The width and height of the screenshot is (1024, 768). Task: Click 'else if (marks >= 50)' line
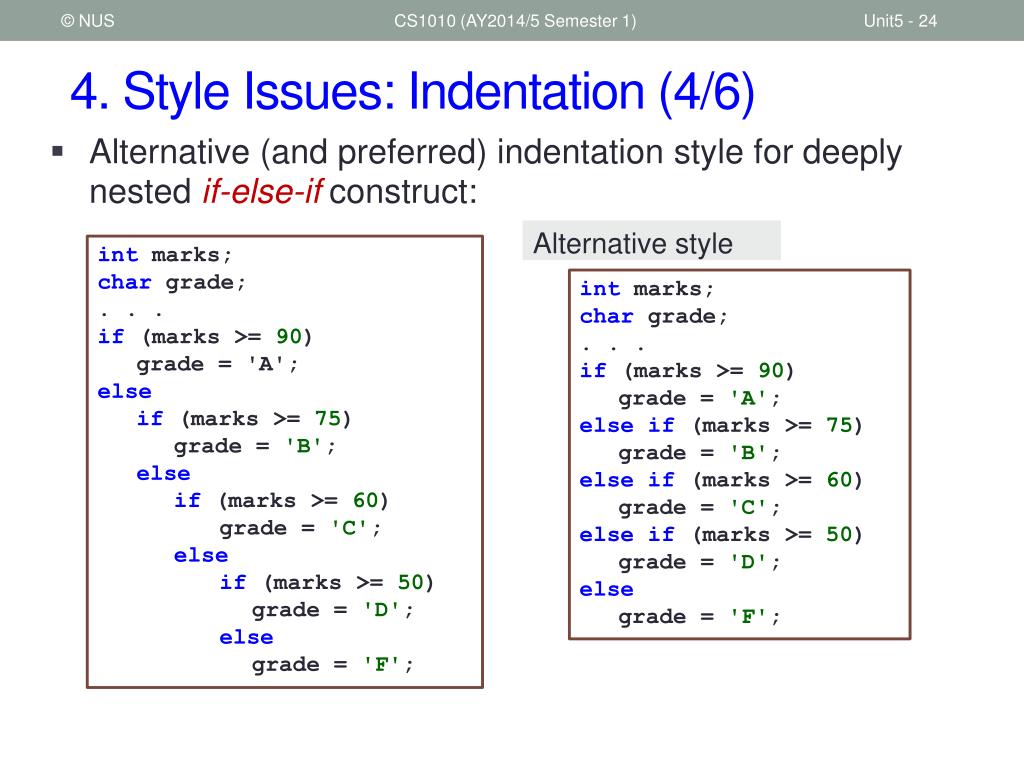(x=721, y=534)
